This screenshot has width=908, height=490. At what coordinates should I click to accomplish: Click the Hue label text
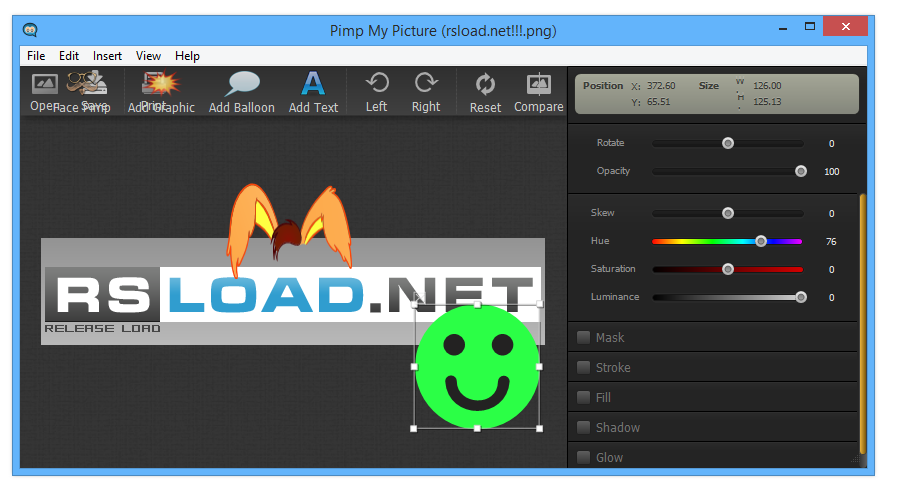tap(600, 240)
